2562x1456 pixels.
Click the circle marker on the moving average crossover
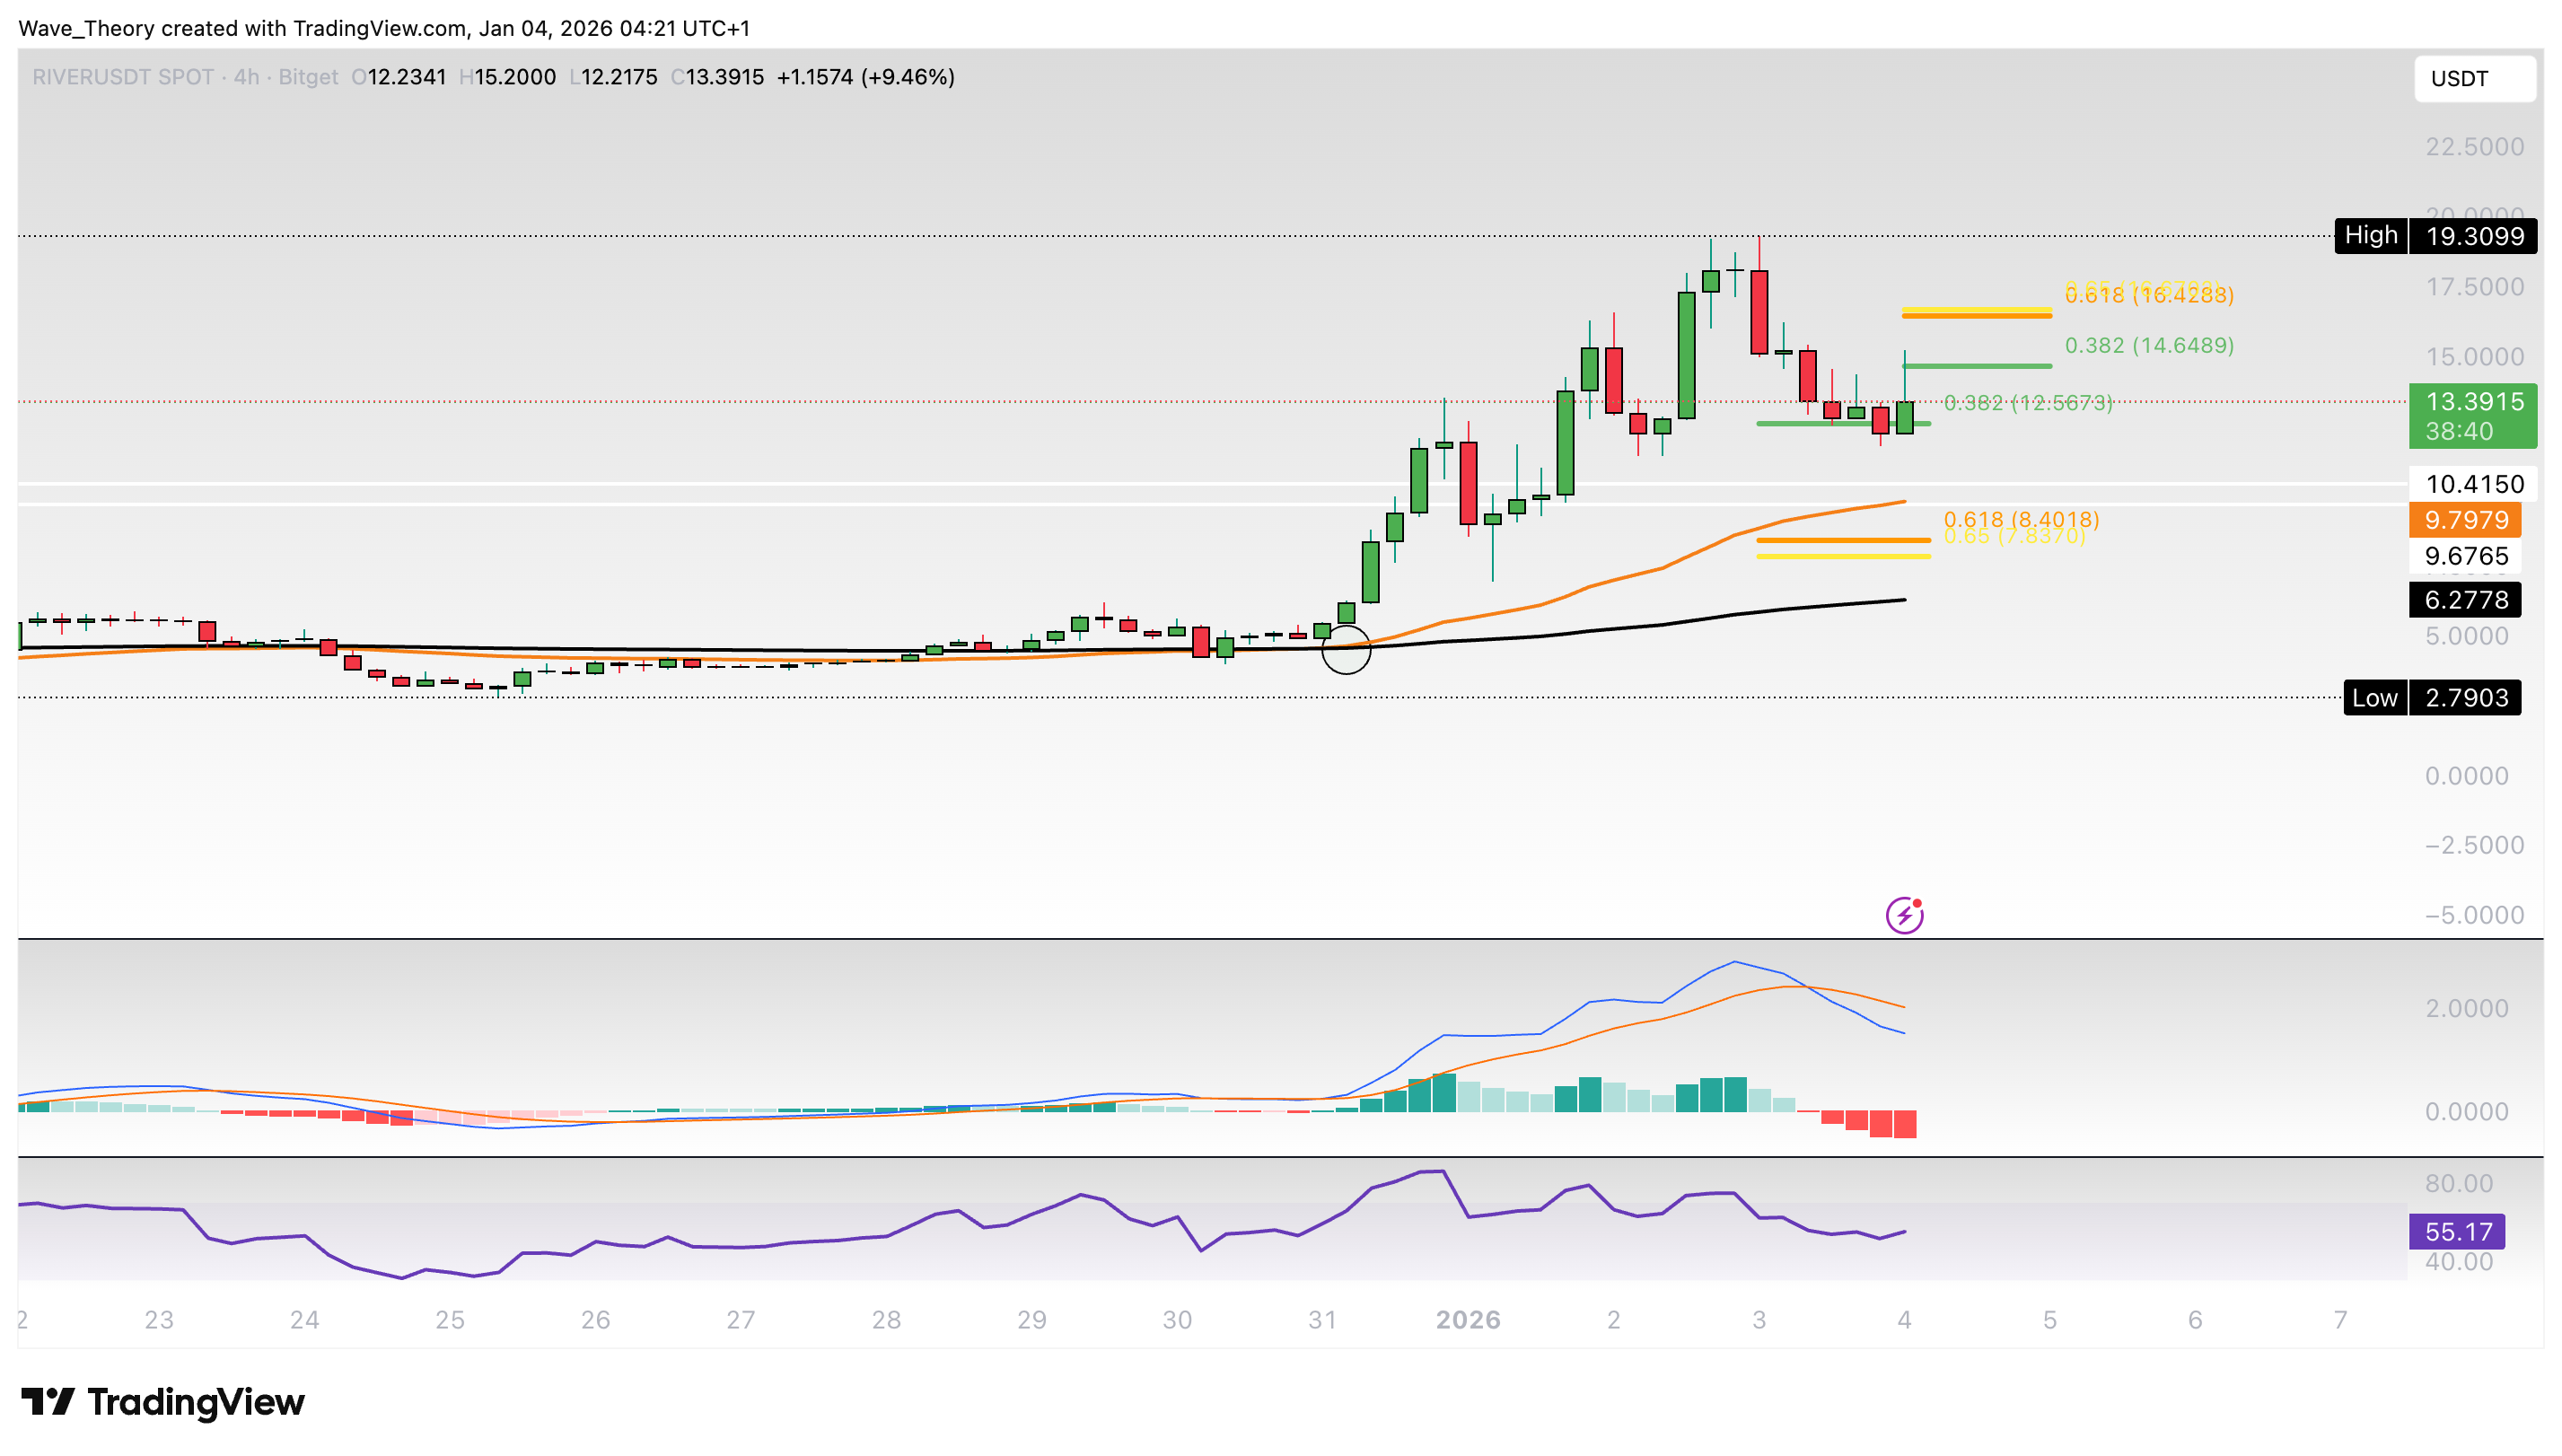coord(1346,650)
